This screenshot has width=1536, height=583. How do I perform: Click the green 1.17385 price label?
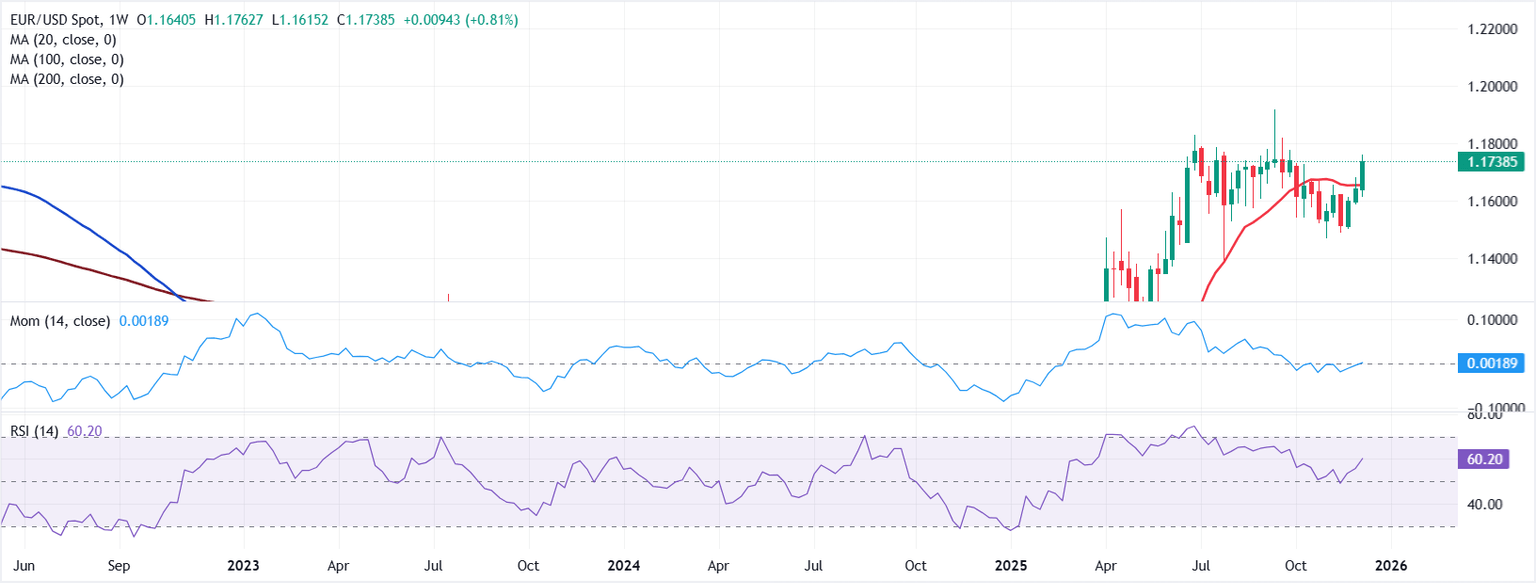pyautogui.click(x=1494, y=161)
